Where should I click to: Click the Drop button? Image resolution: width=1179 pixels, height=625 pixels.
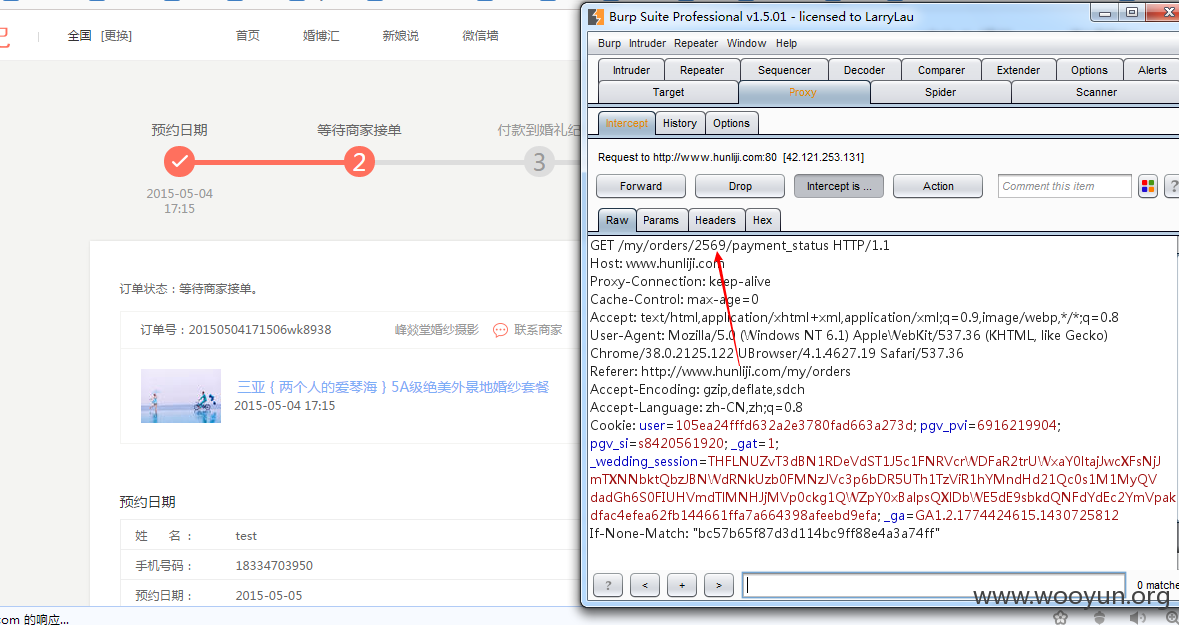740,186
